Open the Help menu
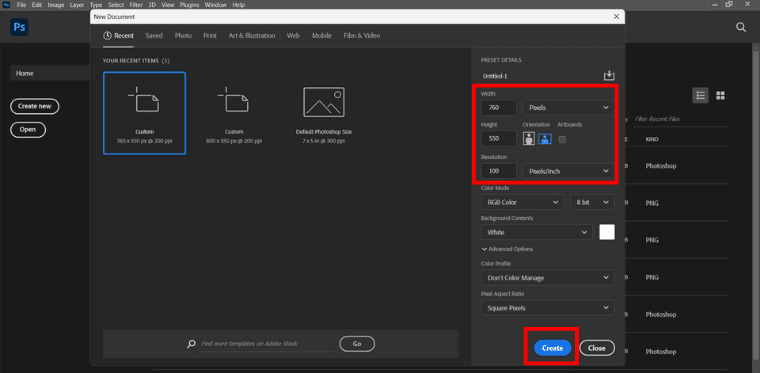 238,5
